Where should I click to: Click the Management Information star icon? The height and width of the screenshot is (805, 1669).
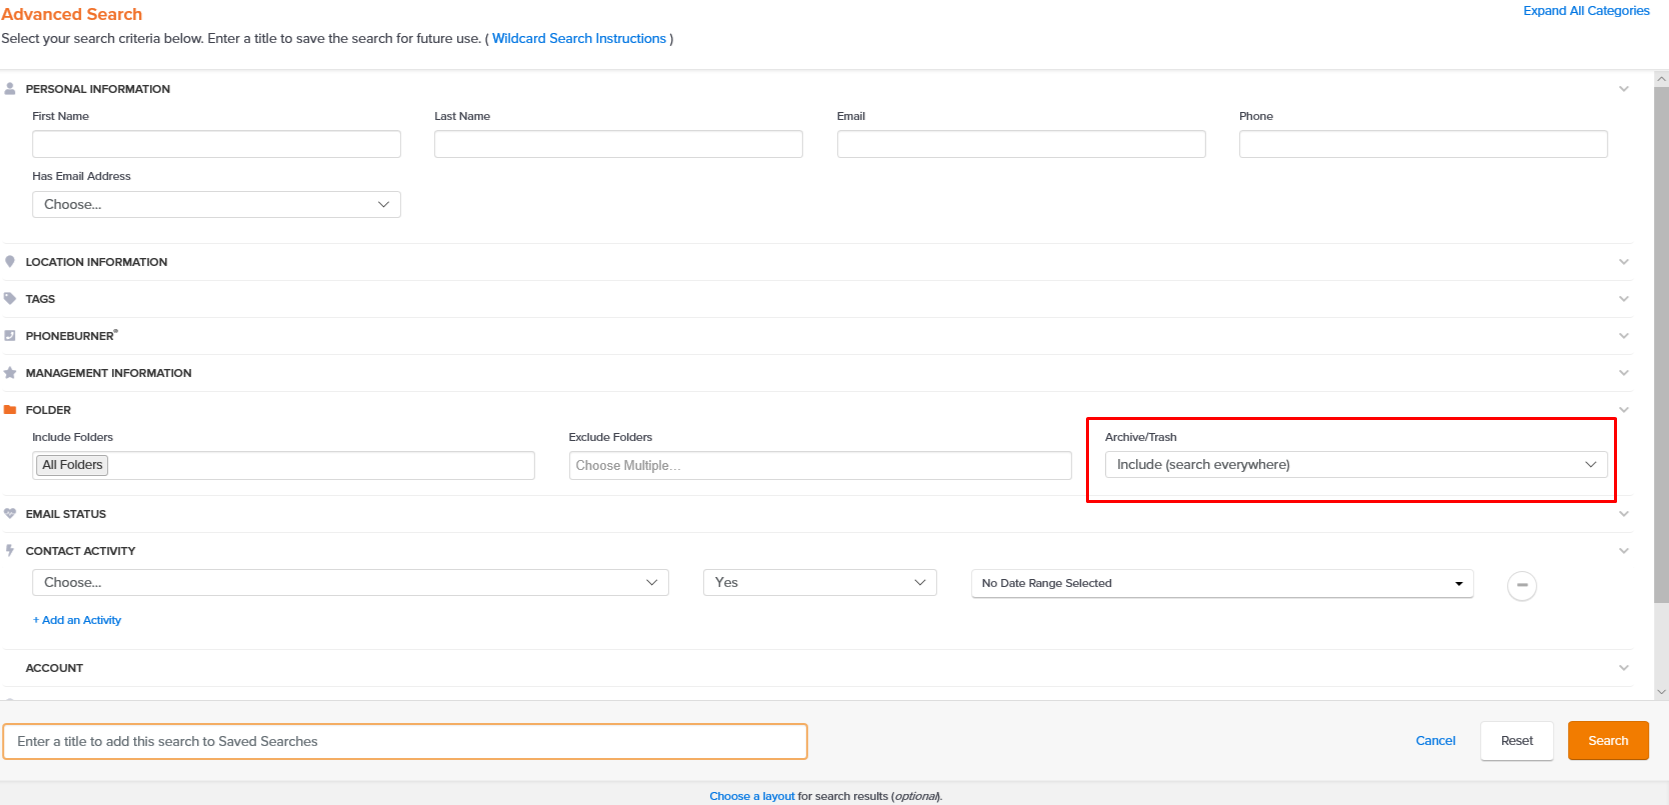pos(10,373)
